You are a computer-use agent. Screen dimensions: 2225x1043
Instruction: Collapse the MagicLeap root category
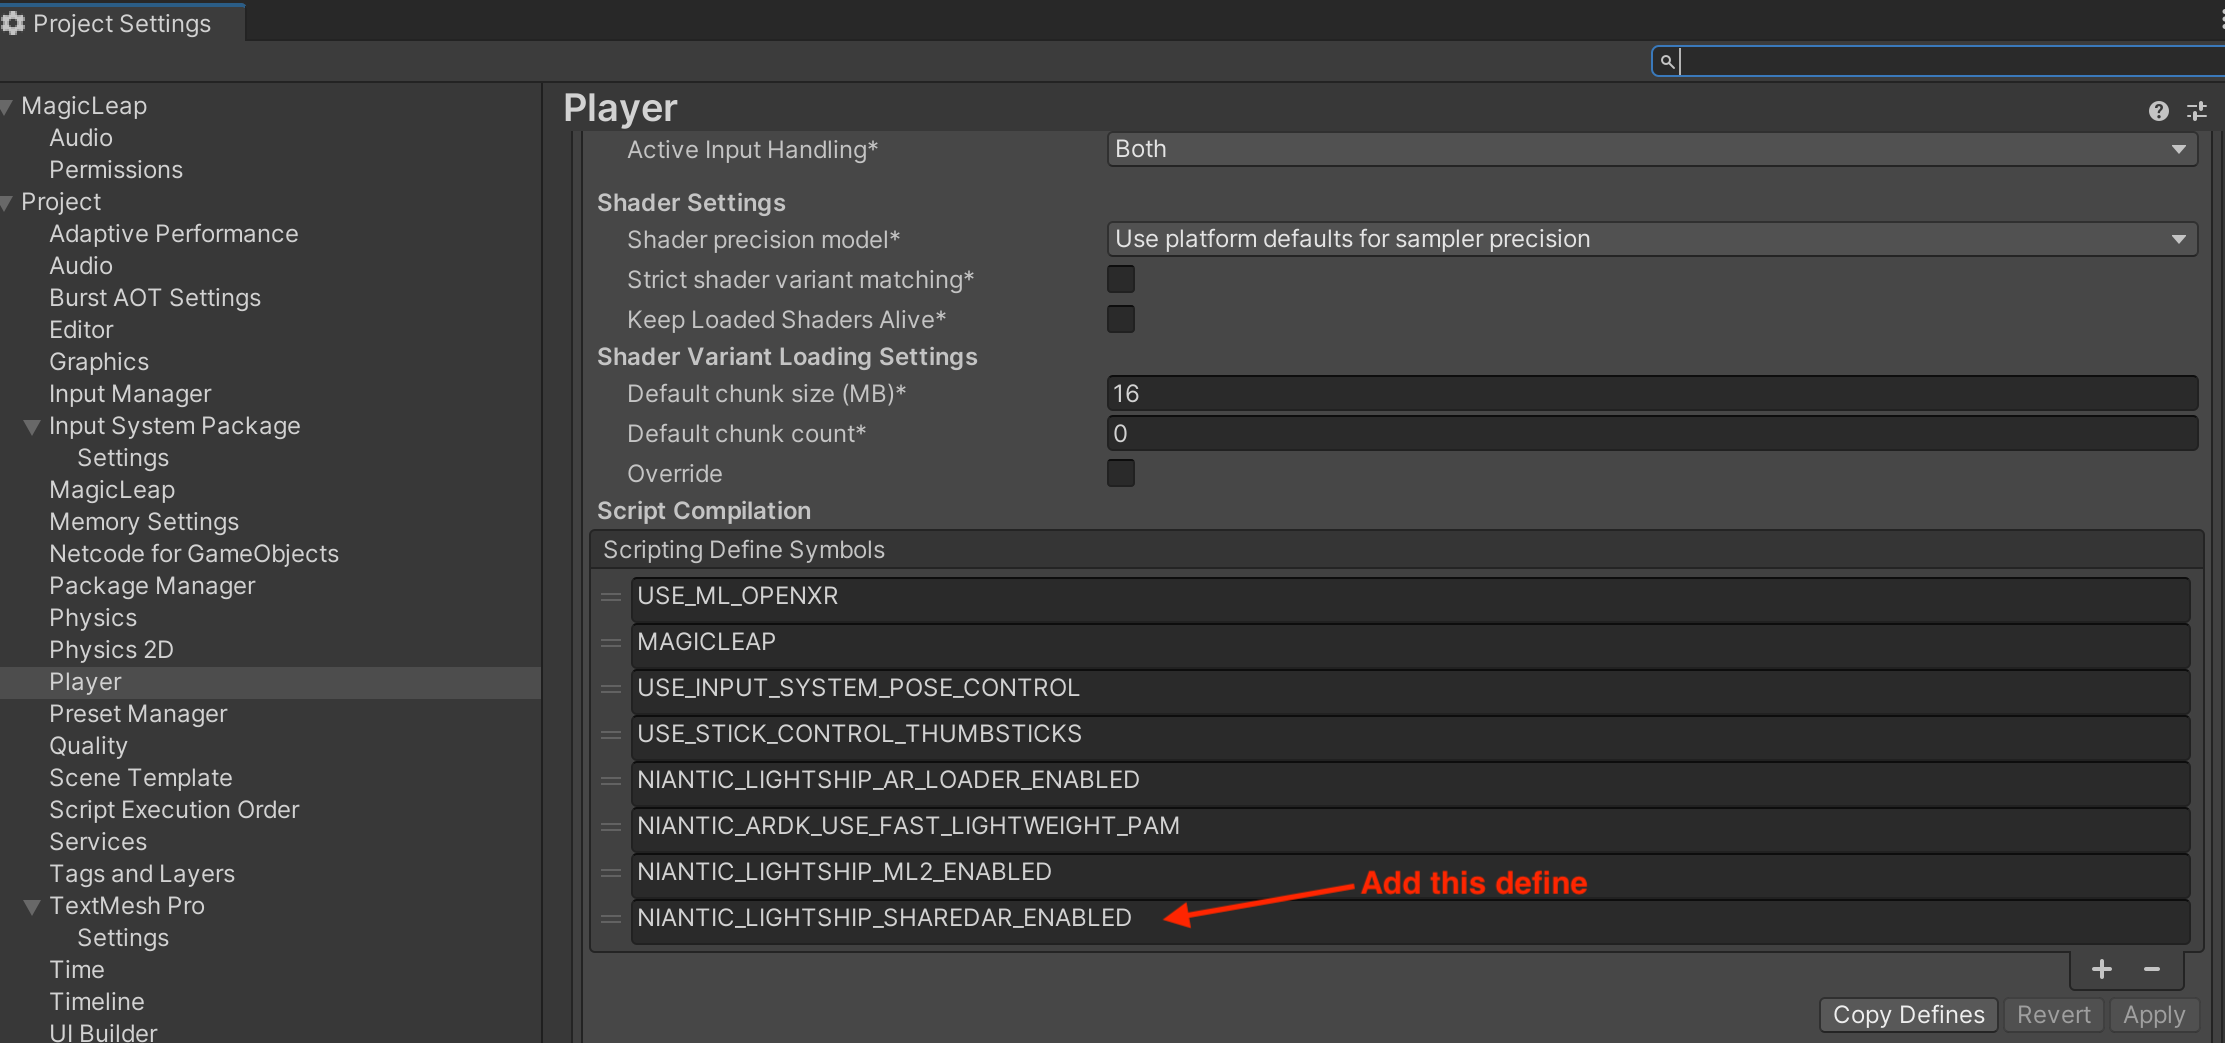point(7,107)
